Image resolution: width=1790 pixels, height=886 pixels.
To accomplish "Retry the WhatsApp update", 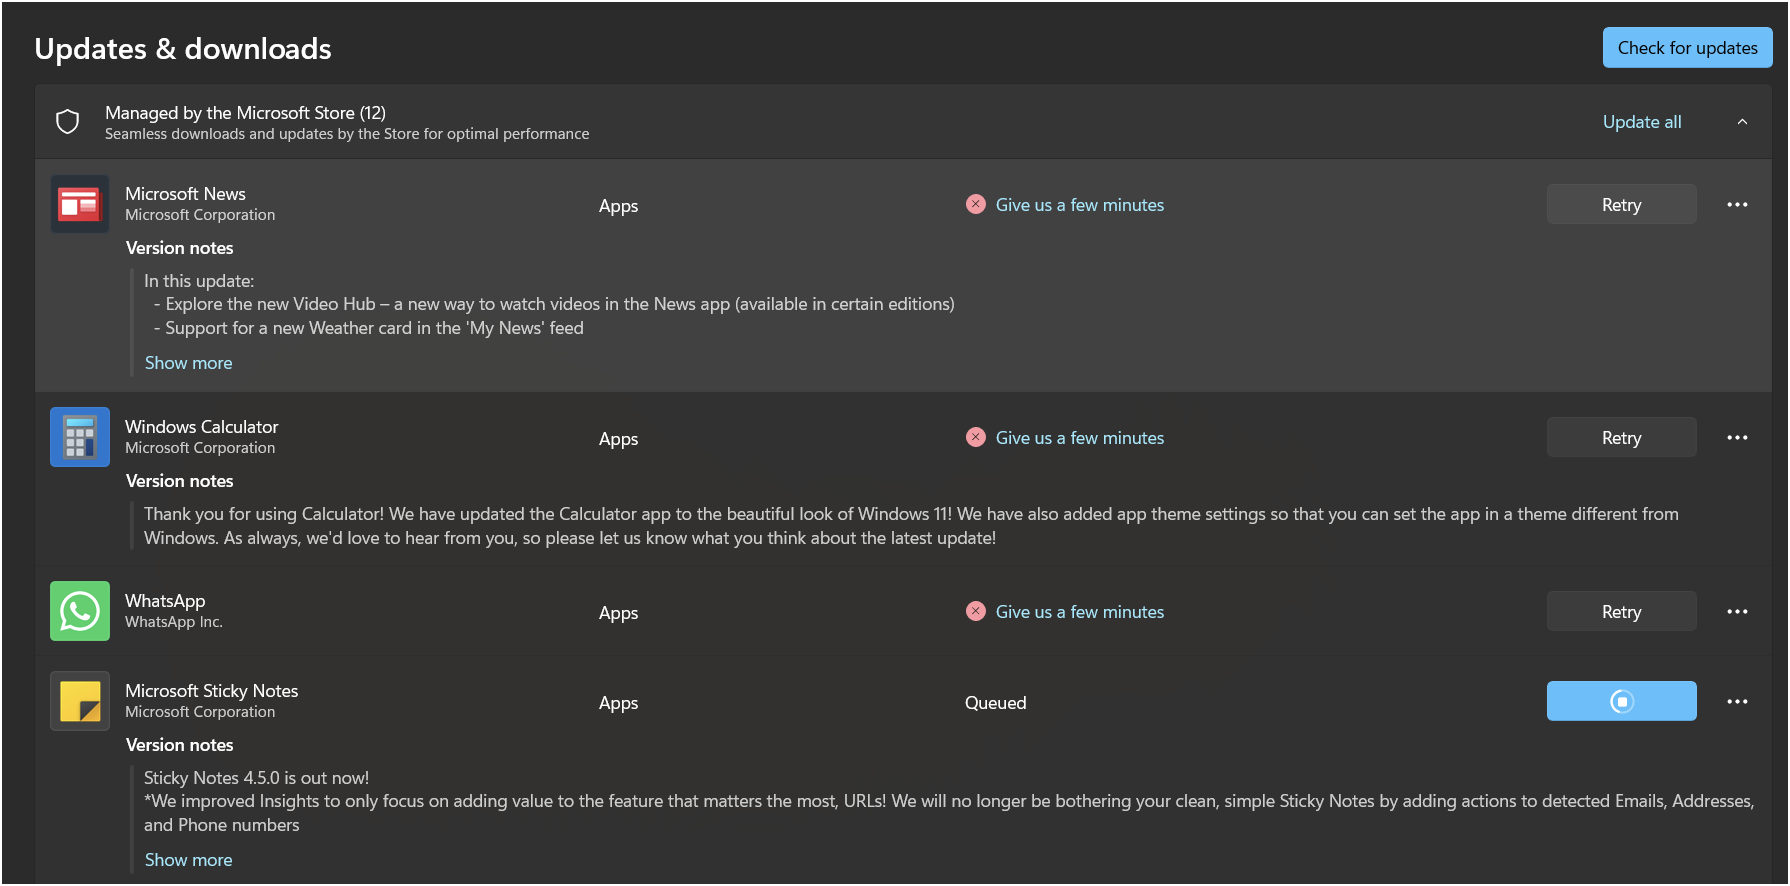I will 1621,611.
